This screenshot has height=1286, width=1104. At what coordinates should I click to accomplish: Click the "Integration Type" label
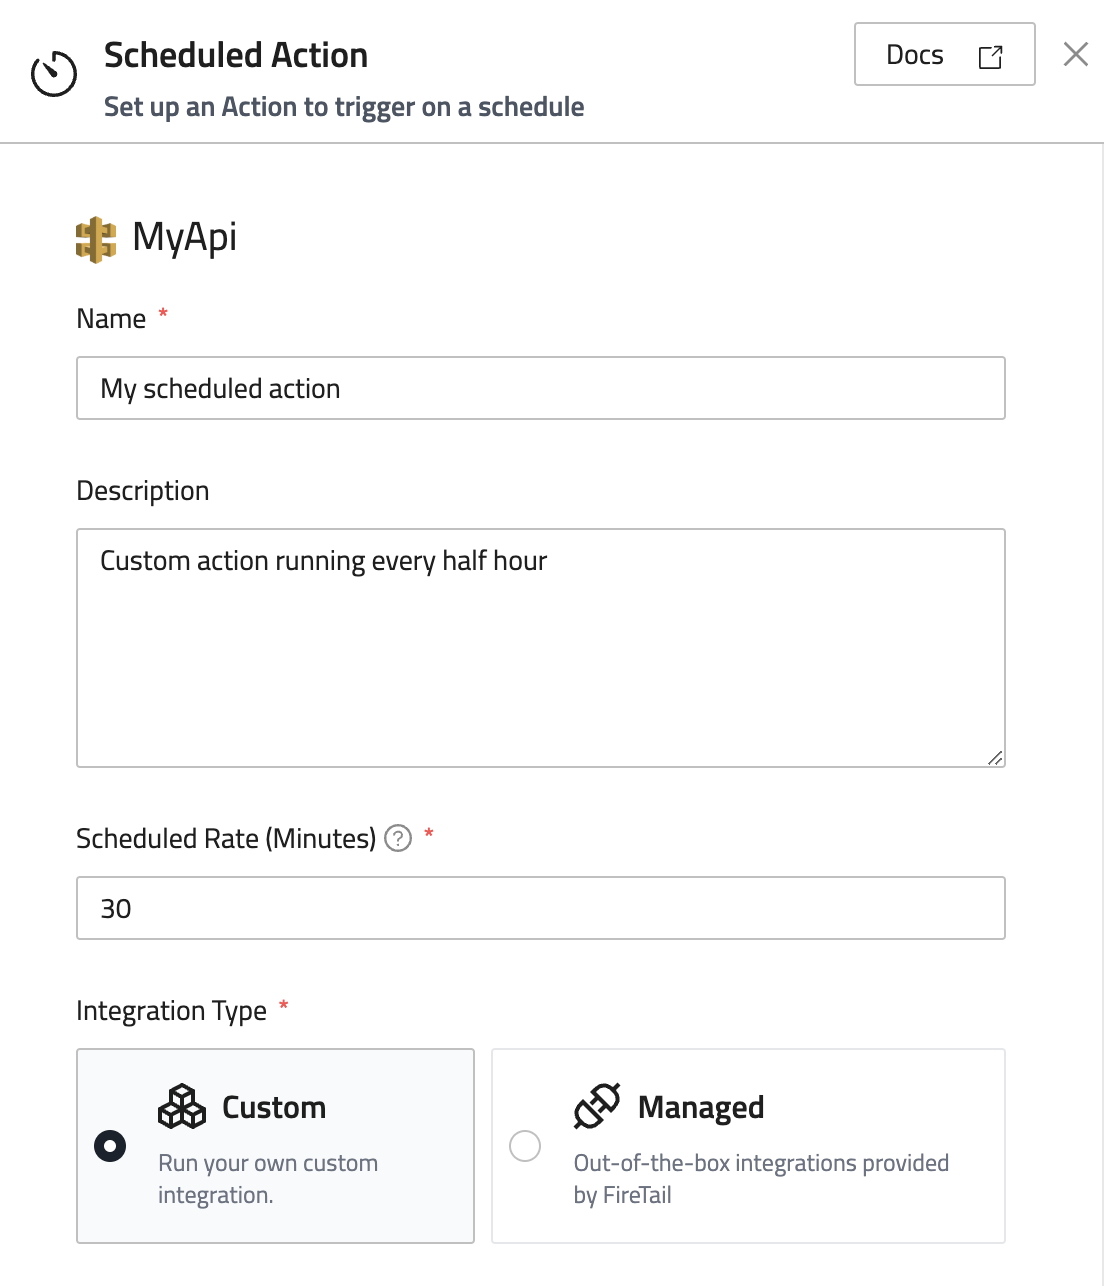pyautogui.click(x=171, y=1011)
